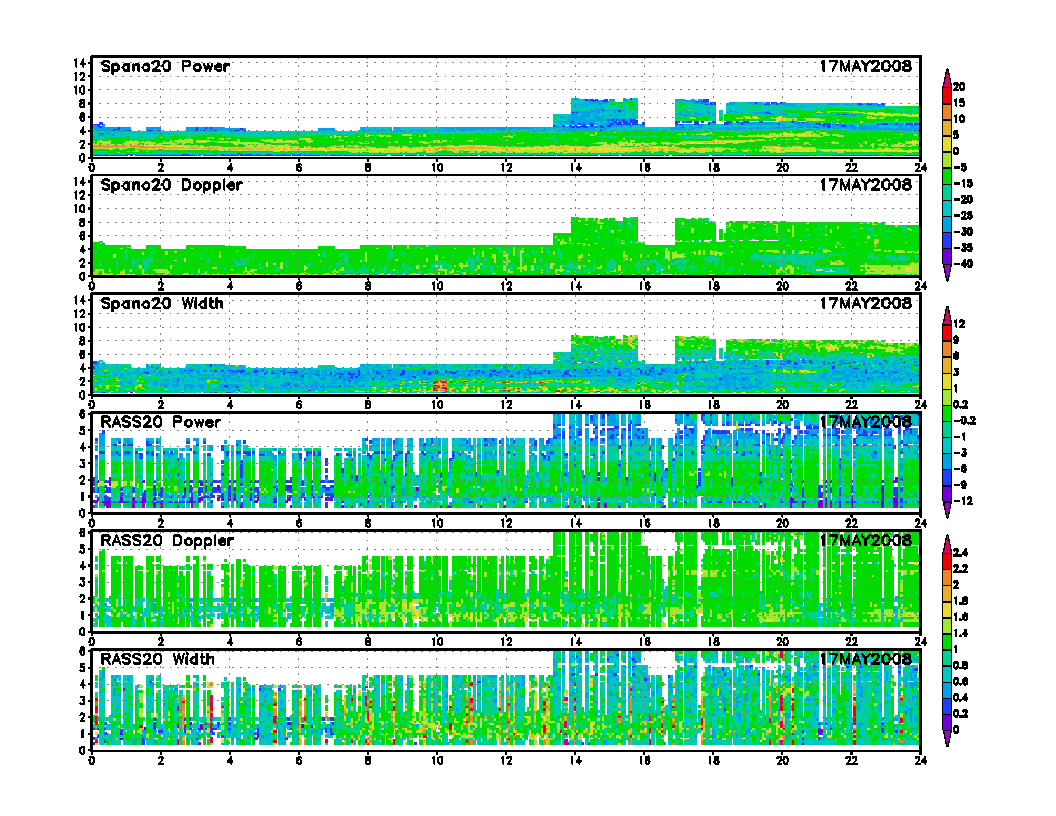Select the purple bottom arrow of the bottom colorbar
Viewport: 1056px width, 816px height.
pos(947,738)
